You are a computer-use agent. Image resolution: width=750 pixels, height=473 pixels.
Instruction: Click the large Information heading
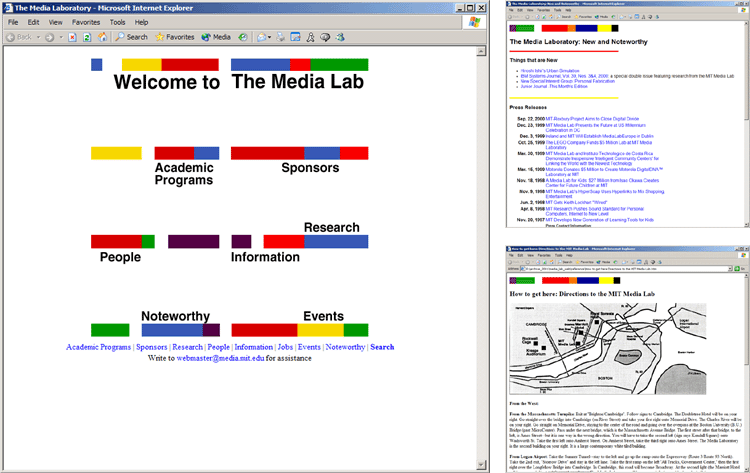pyautogui.click(x=265, y=257)
